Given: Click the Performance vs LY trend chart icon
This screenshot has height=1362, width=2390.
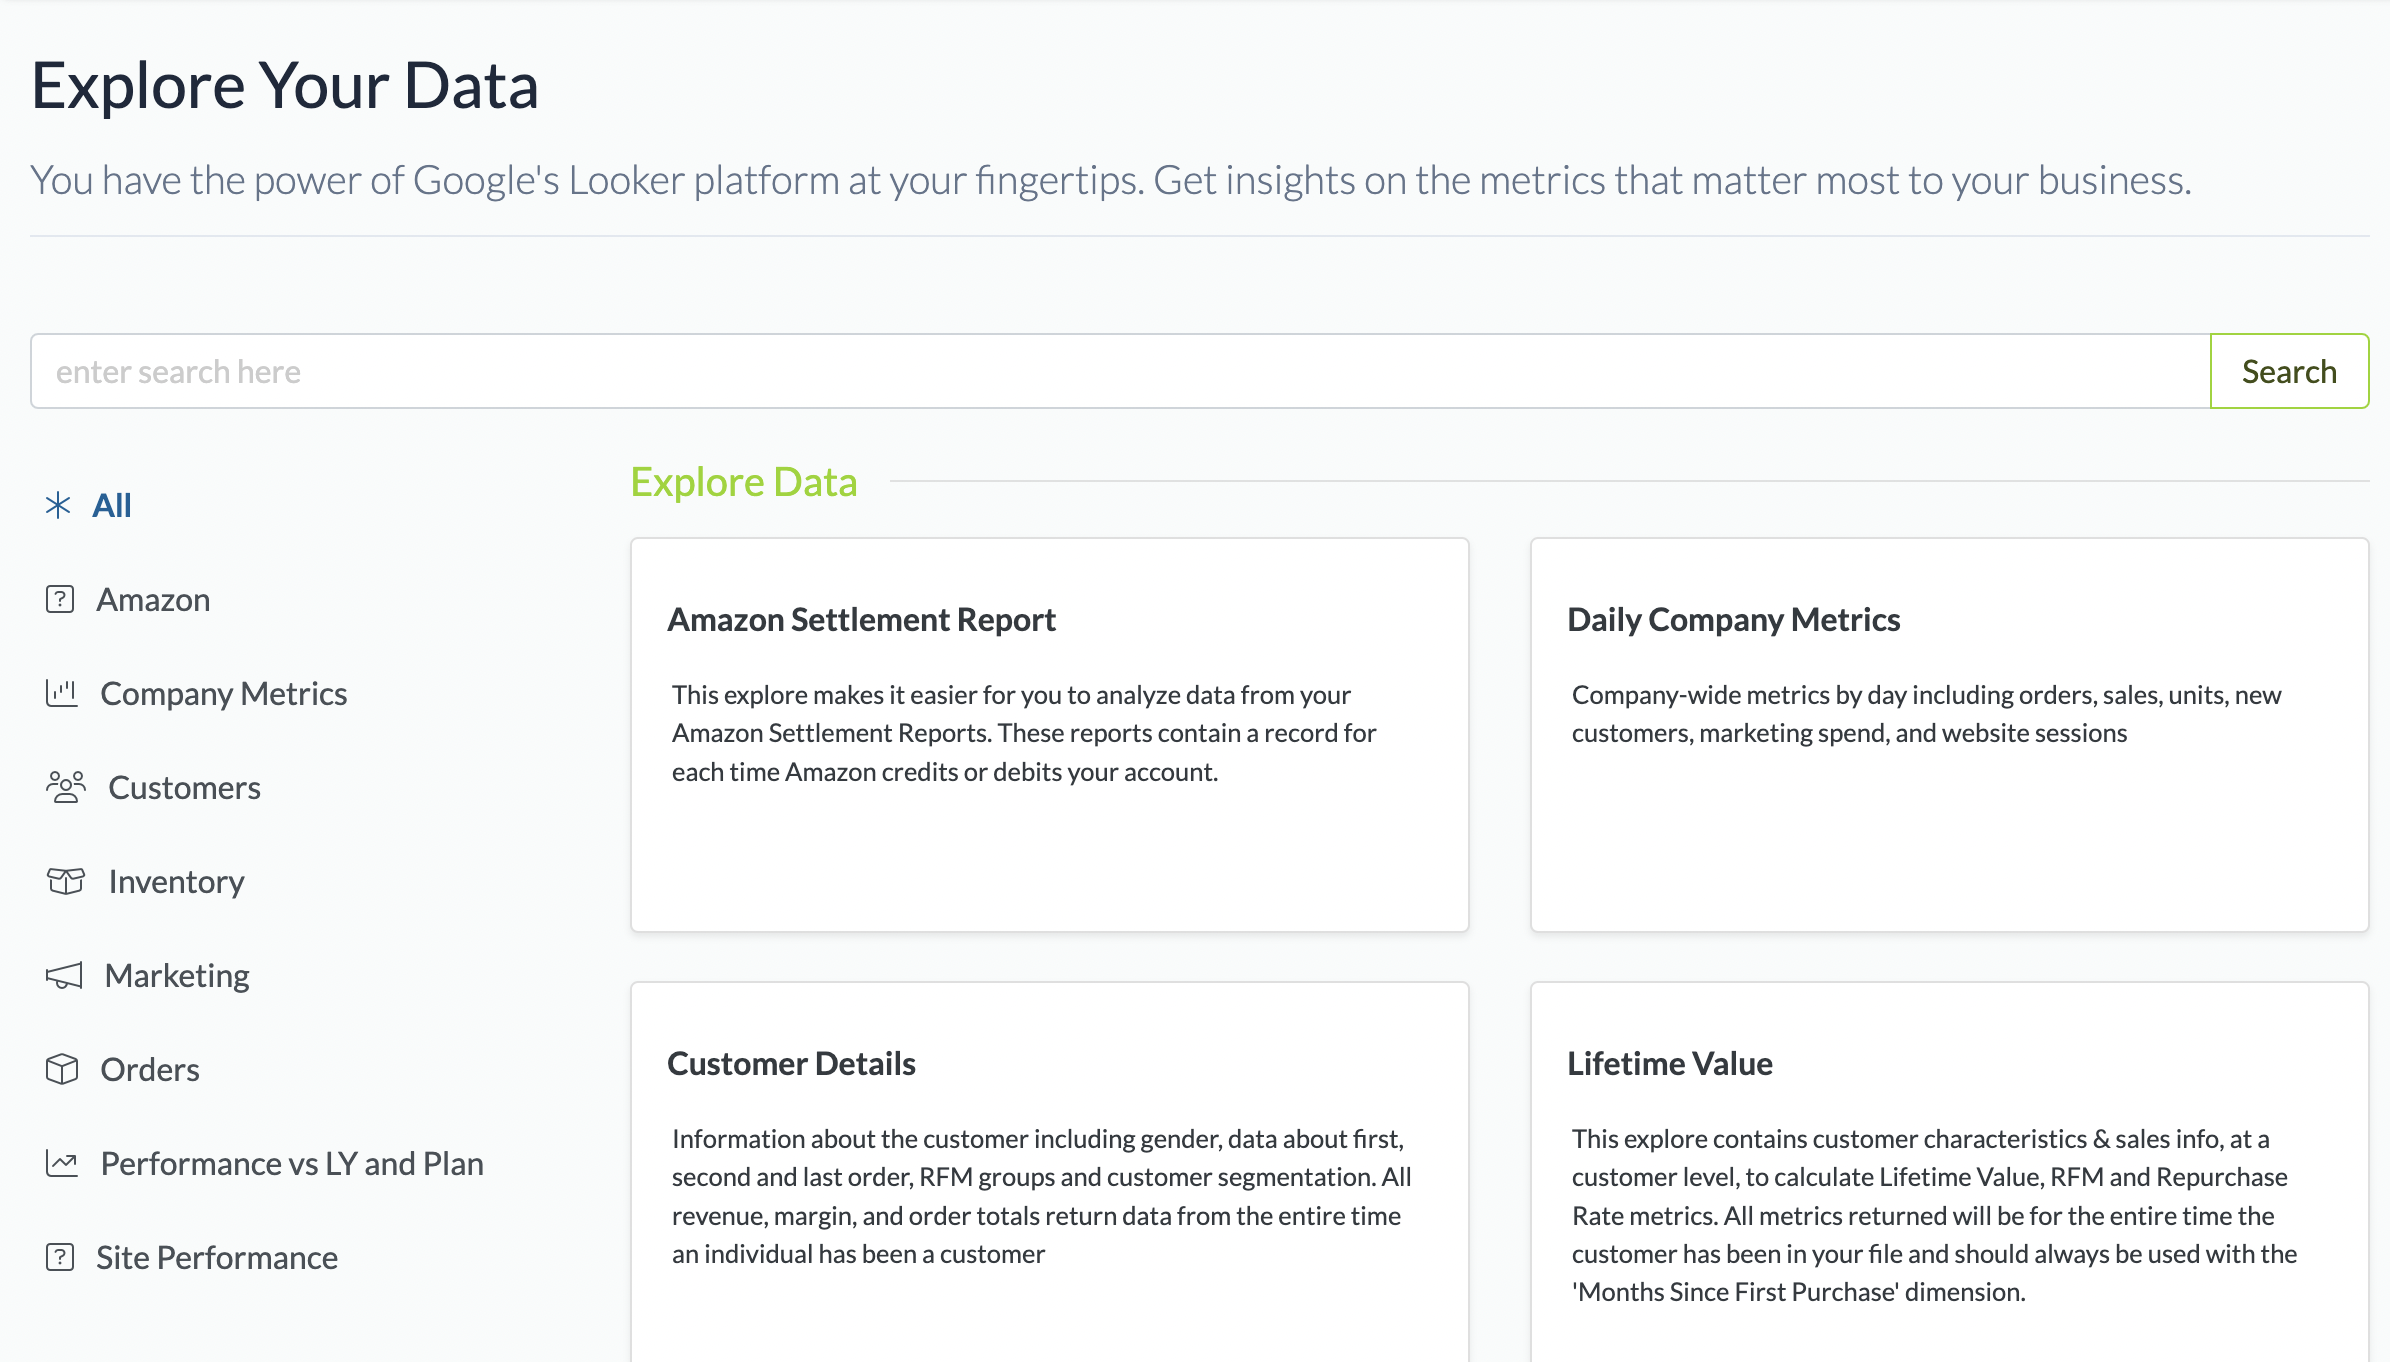Looking at the screenshot, I should pos(62,1163).
